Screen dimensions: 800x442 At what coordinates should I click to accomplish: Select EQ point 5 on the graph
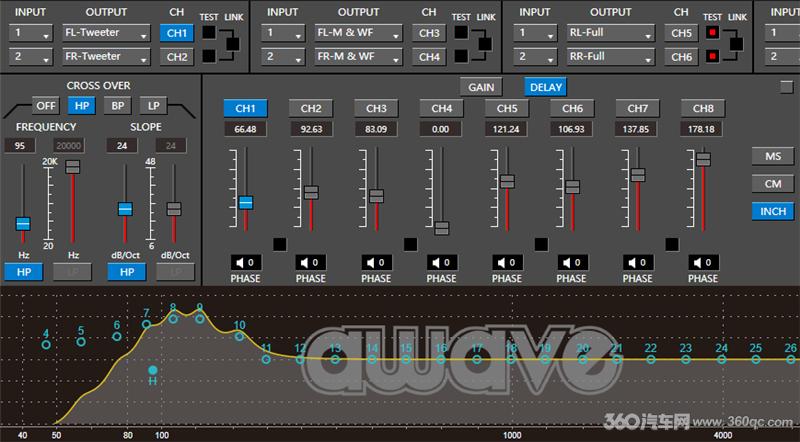tap(81, 341)
